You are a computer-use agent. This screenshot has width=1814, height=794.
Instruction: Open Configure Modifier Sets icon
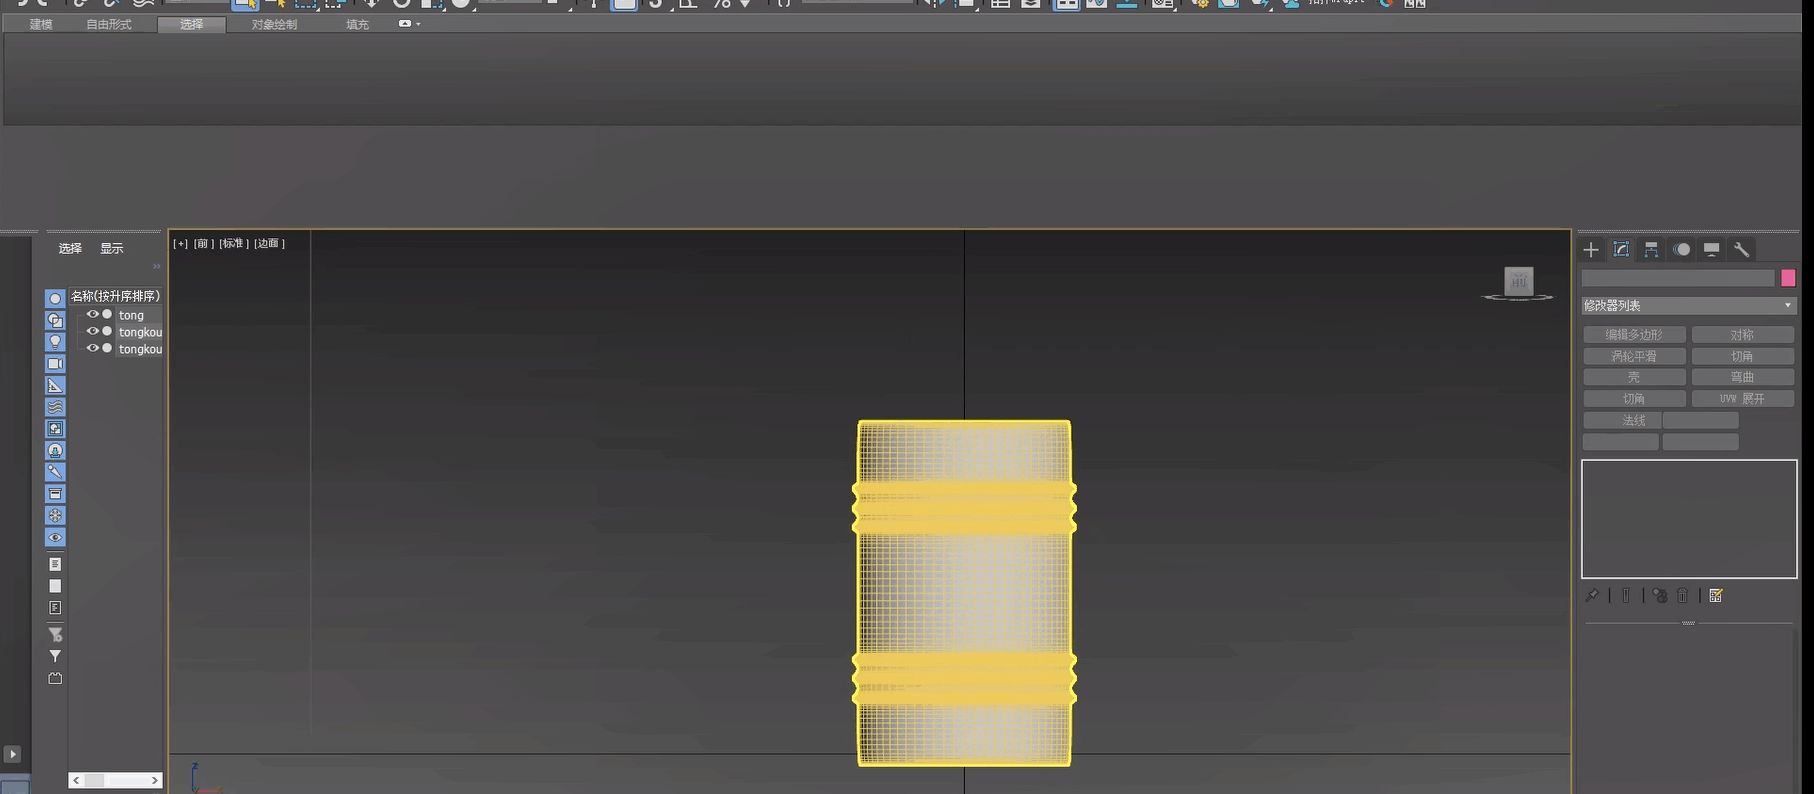(x=1716, y=595)
